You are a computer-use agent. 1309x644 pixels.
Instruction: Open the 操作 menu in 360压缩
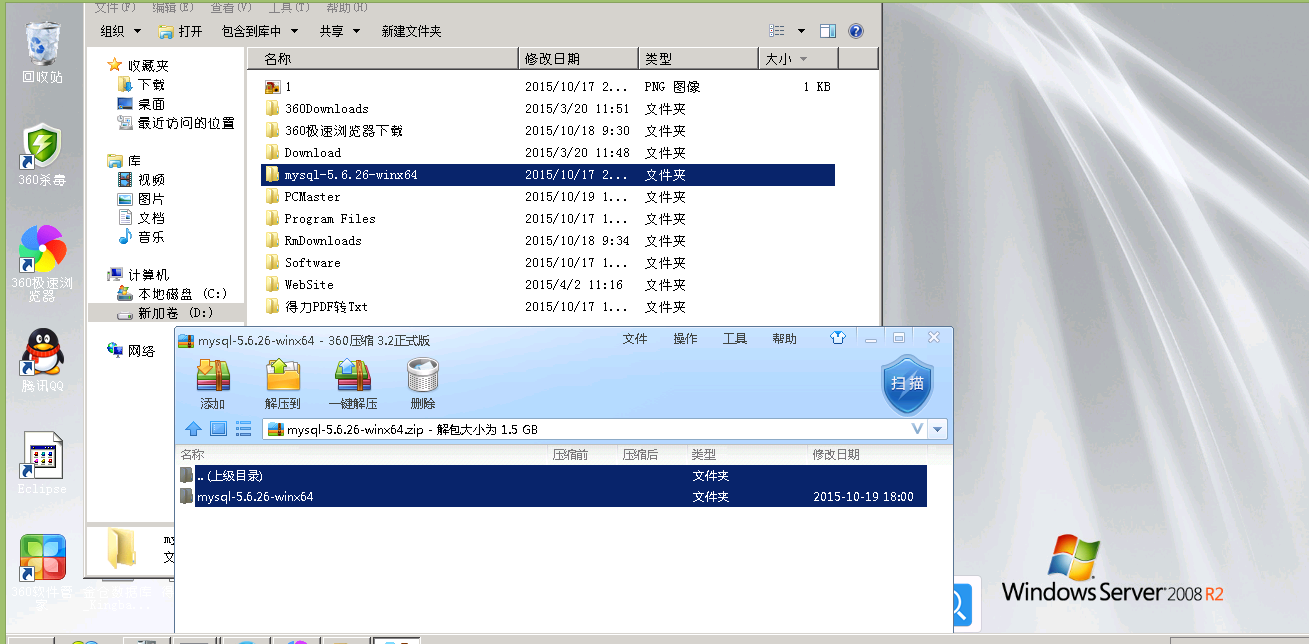coord(685,339)
